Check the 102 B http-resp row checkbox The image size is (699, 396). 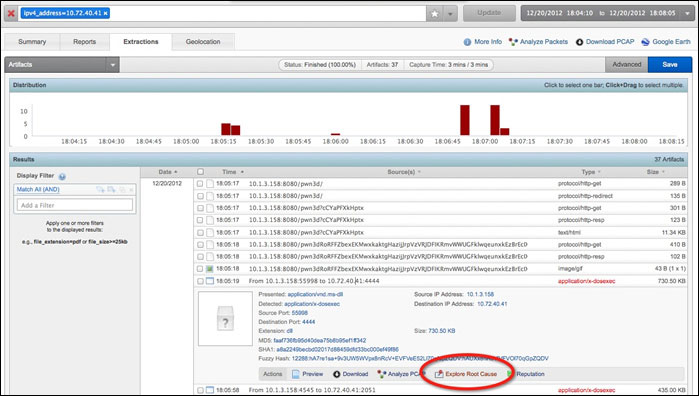[200, 256]
